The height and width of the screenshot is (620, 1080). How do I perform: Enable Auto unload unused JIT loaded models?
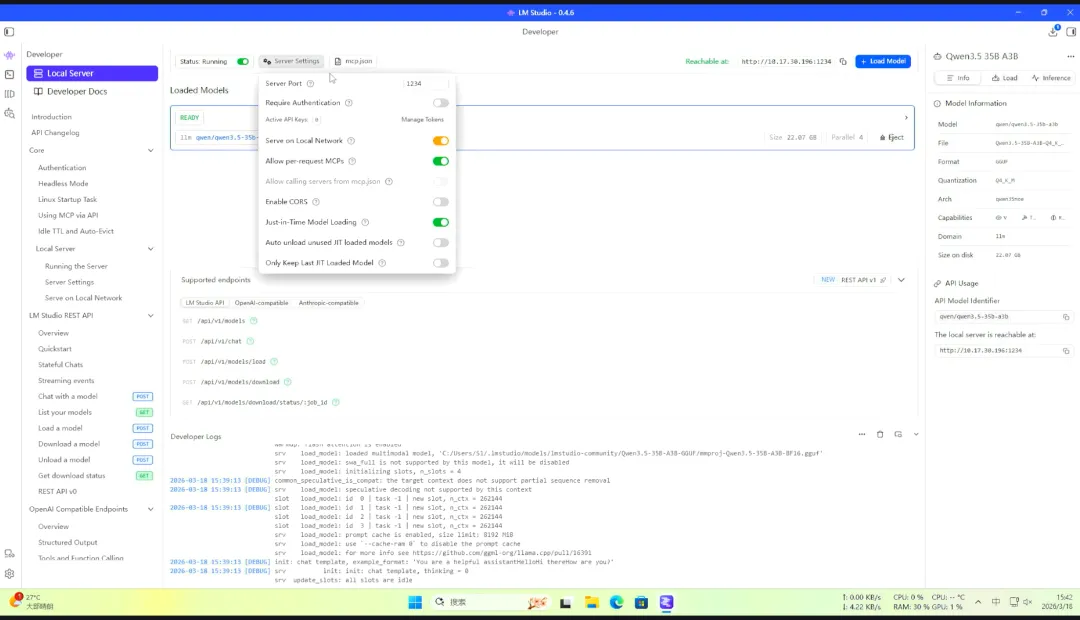pyautogui.click(x=441, y=242)
